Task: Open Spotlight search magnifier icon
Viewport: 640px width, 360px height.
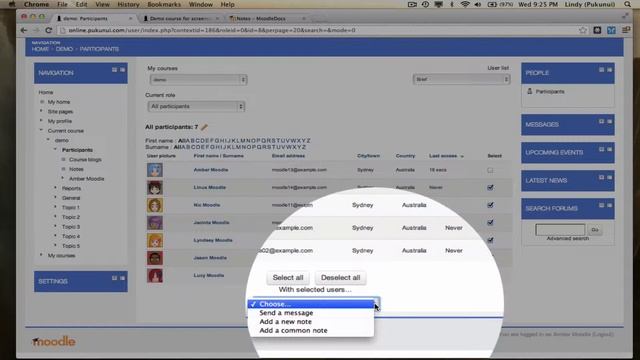Action: tap(628, 4)
